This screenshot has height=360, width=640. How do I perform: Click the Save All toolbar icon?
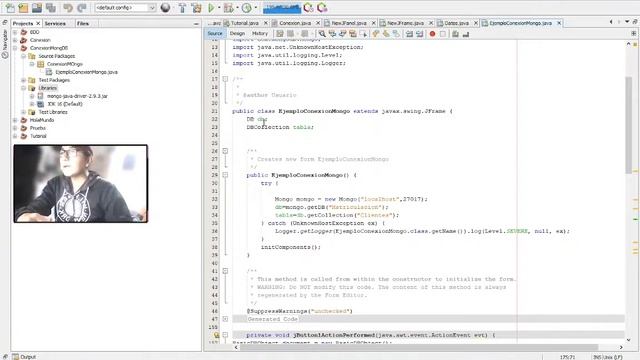pos(51,7)
